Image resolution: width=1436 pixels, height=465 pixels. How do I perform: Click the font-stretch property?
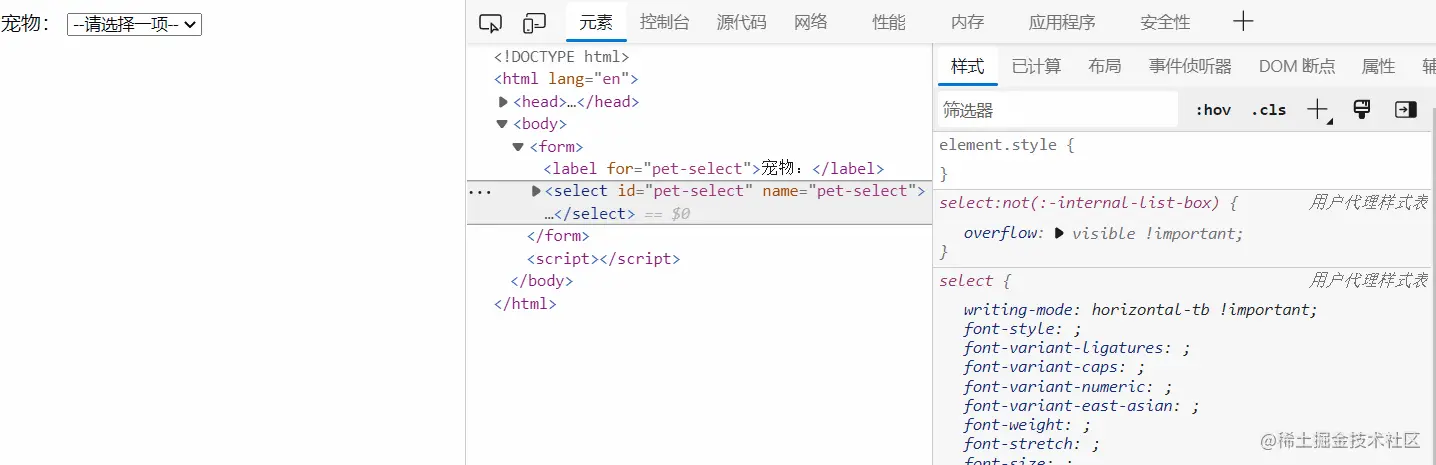(1019, 443)
